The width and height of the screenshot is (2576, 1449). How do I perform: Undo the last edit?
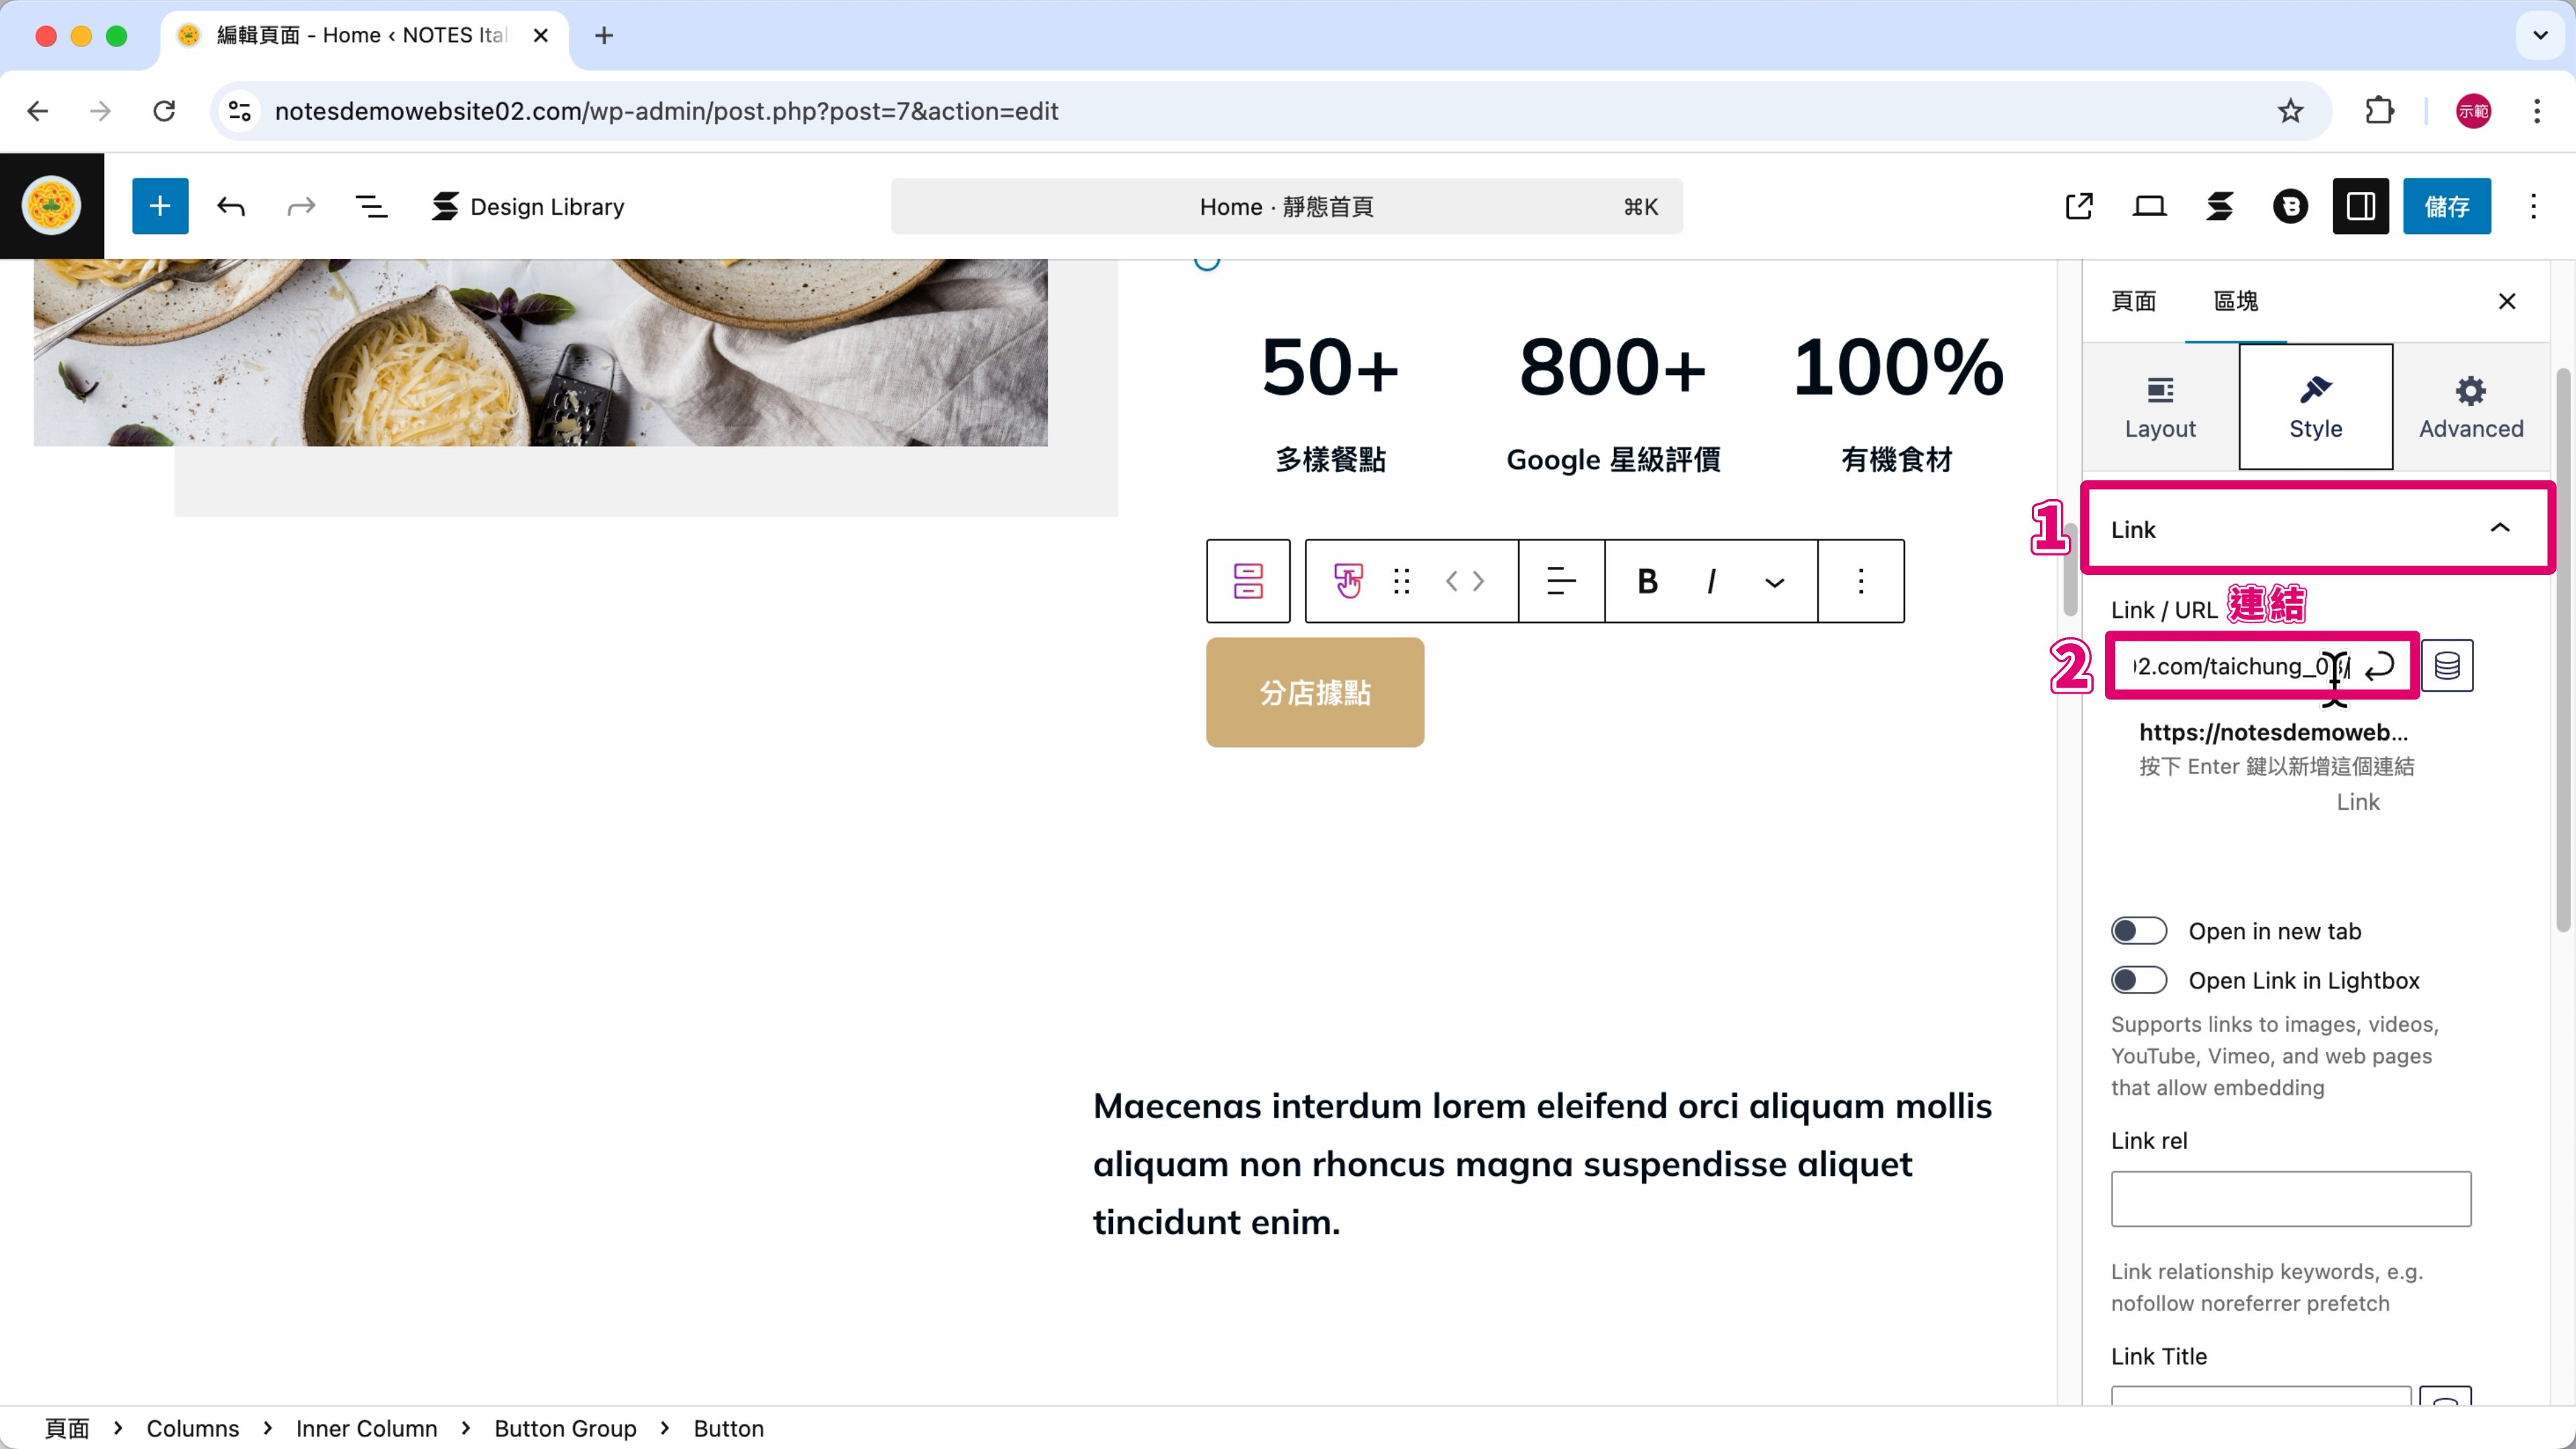[231, 206]
